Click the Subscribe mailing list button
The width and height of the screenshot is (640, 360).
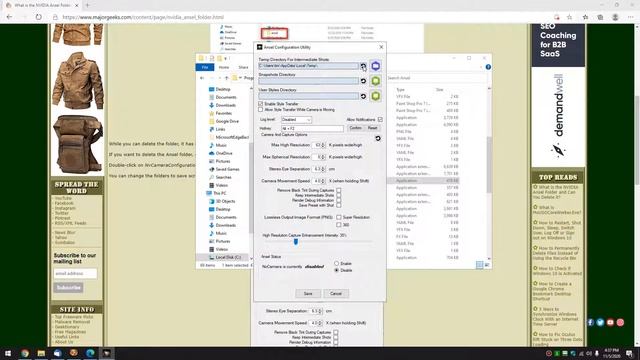[x=68, y=288]
